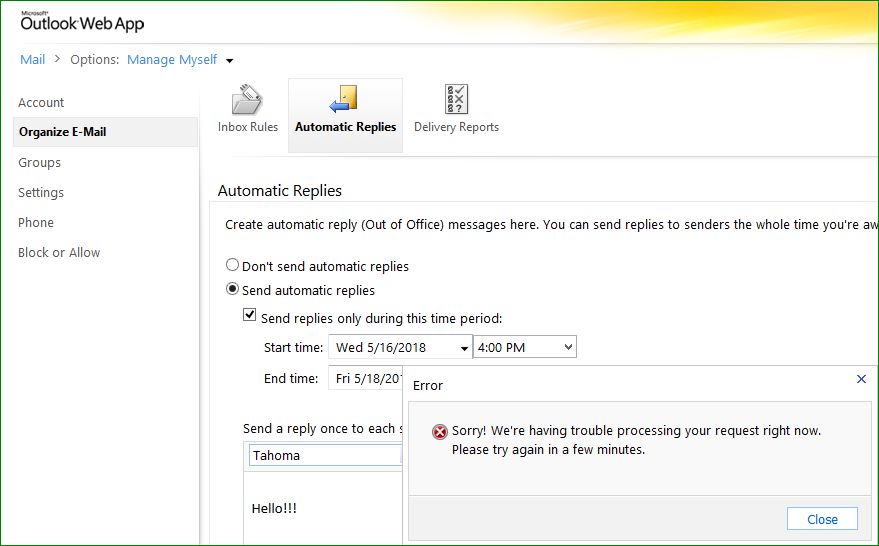Open the Tahoma font selector

click(326, 455)
